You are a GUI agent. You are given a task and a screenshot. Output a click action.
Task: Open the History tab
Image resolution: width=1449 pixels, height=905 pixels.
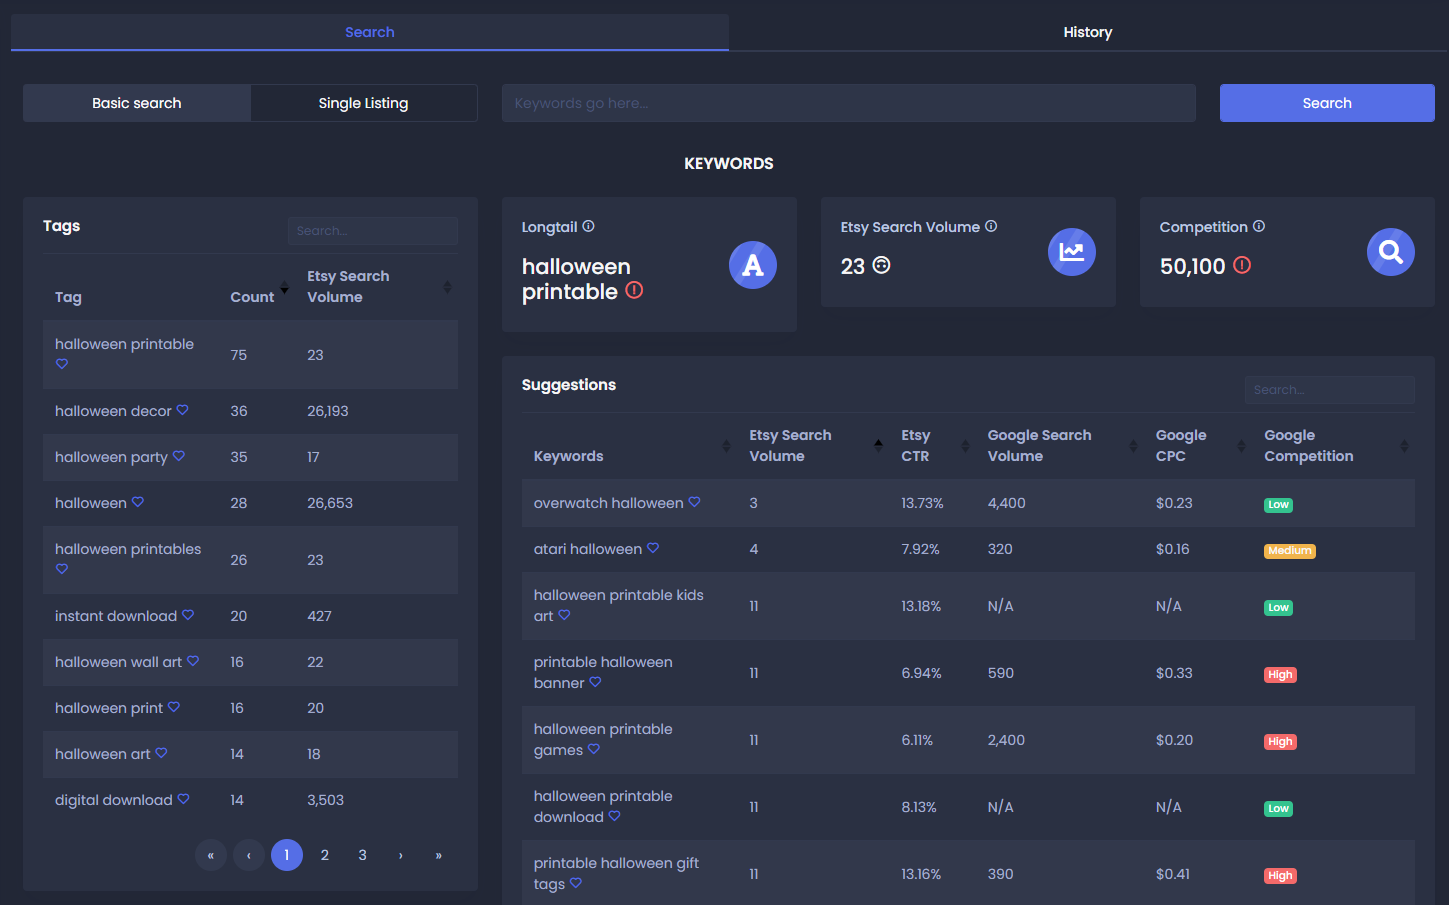[1088, 32]
